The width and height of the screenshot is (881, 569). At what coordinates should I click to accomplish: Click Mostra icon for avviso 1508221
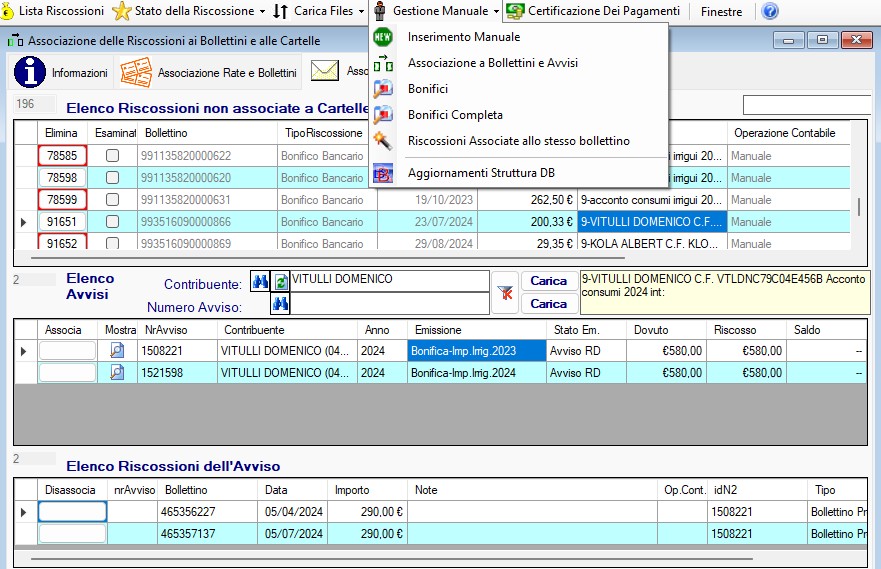coord(118,350)
